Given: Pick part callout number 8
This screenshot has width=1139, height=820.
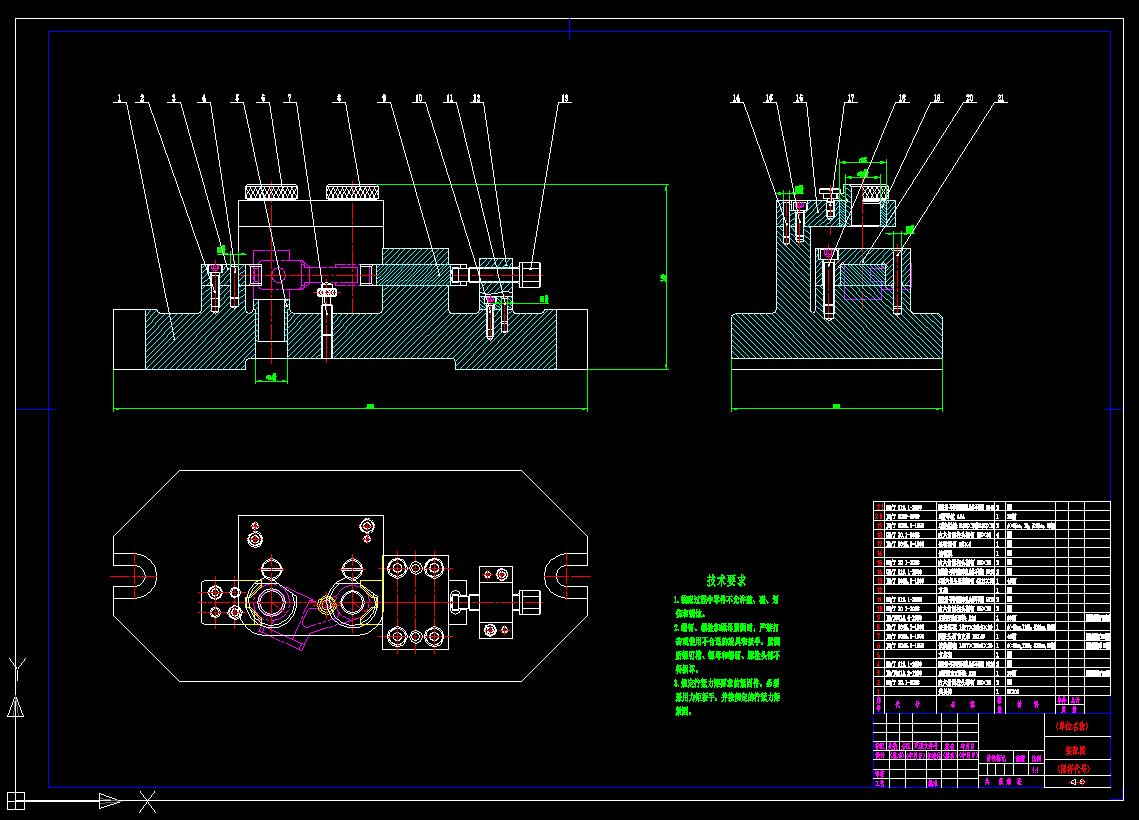Looking at the screenshot, I should click(339, 98).
